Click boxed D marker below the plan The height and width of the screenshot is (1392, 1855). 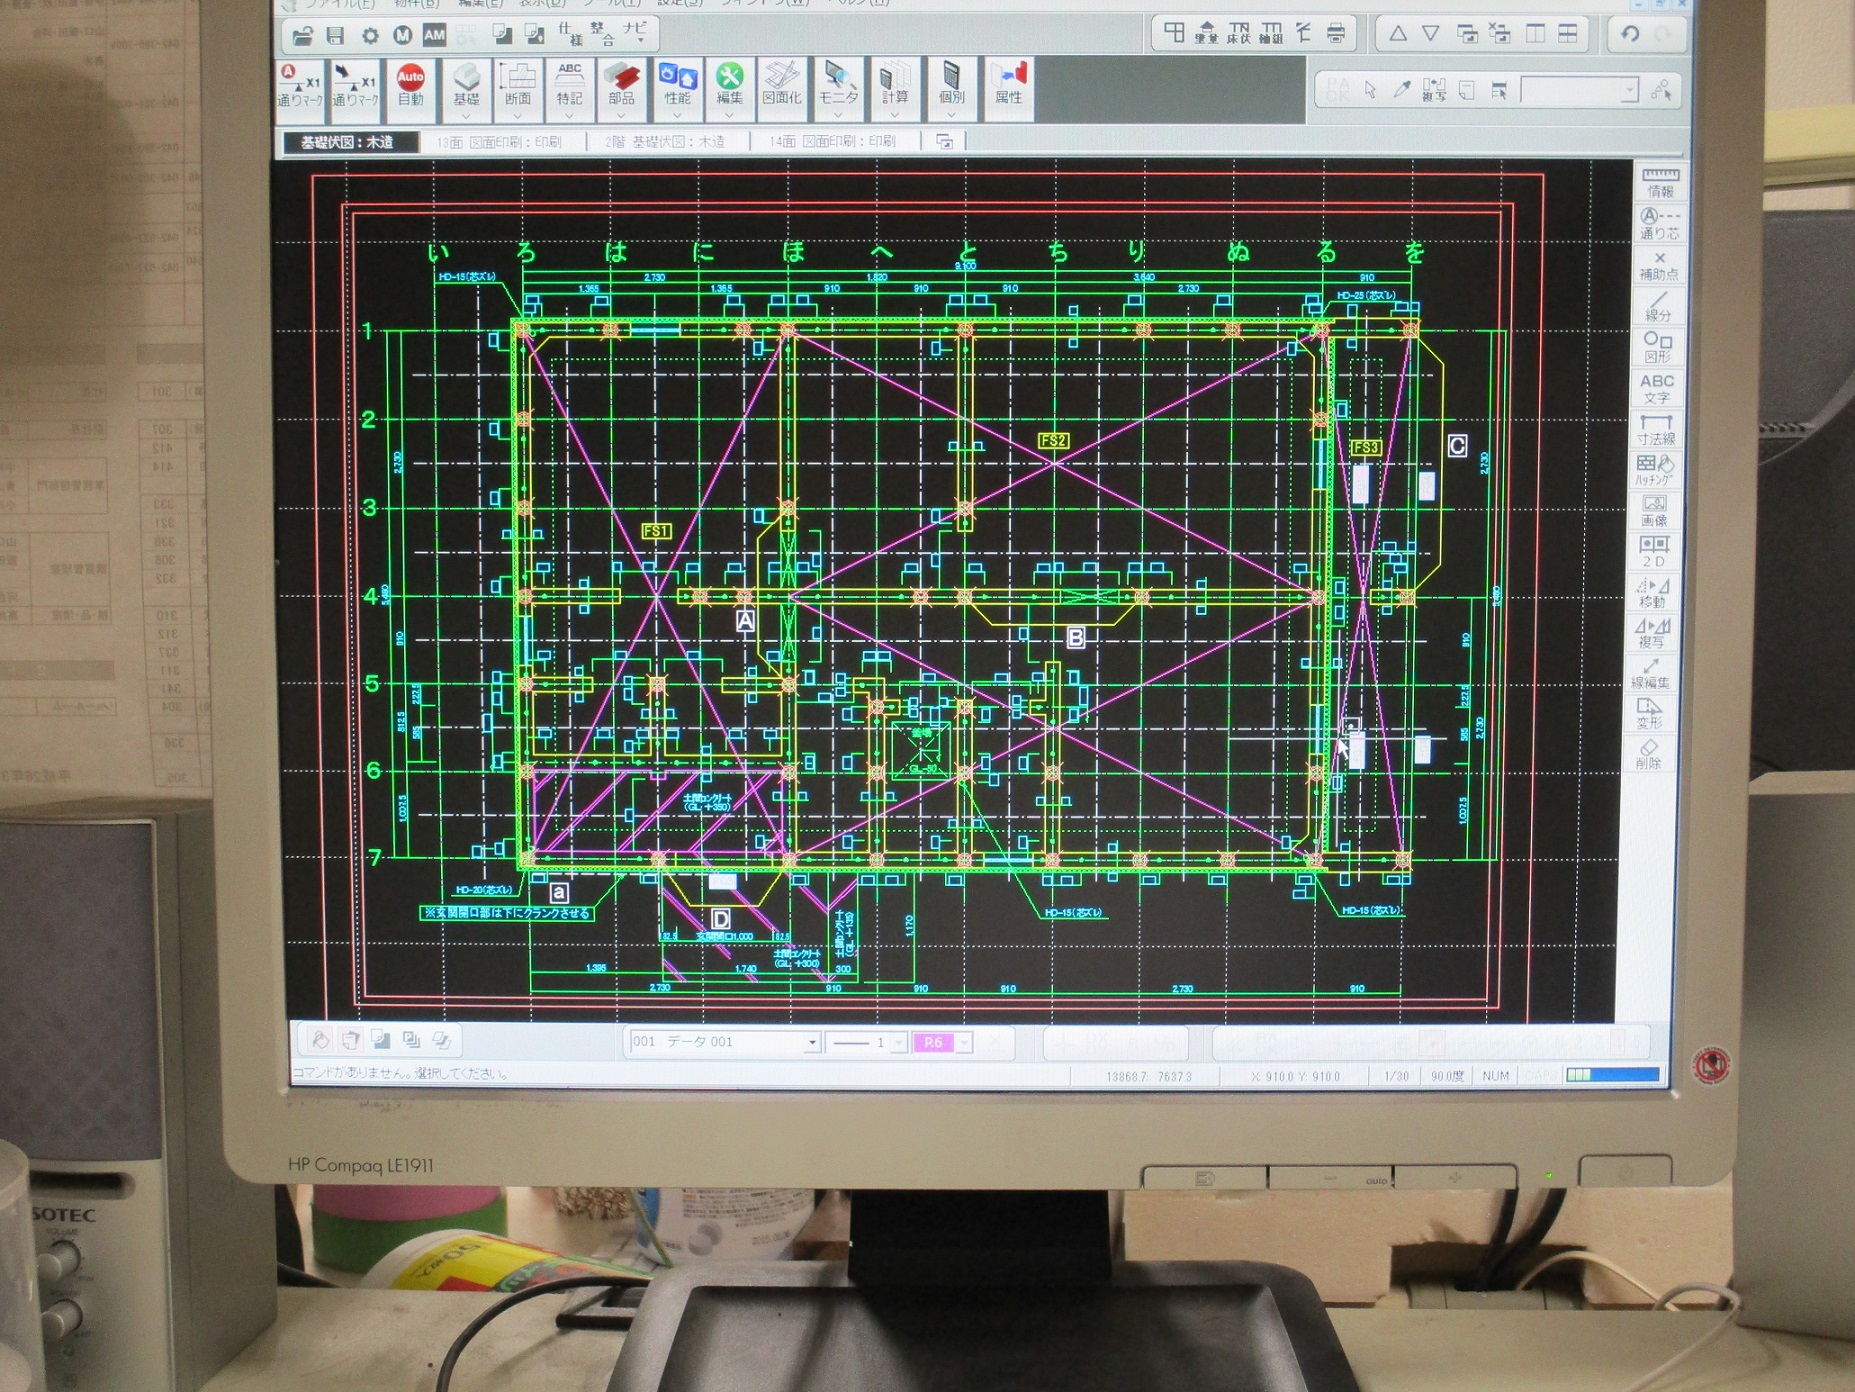(720, 919)
